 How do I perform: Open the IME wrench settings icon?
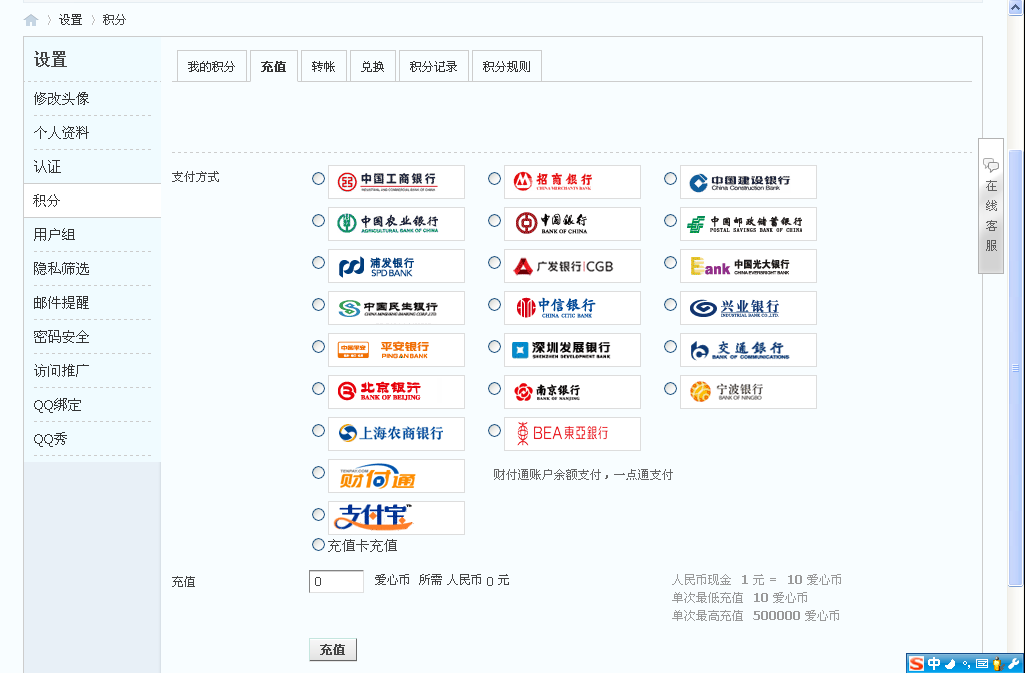tap(1013, 664)
